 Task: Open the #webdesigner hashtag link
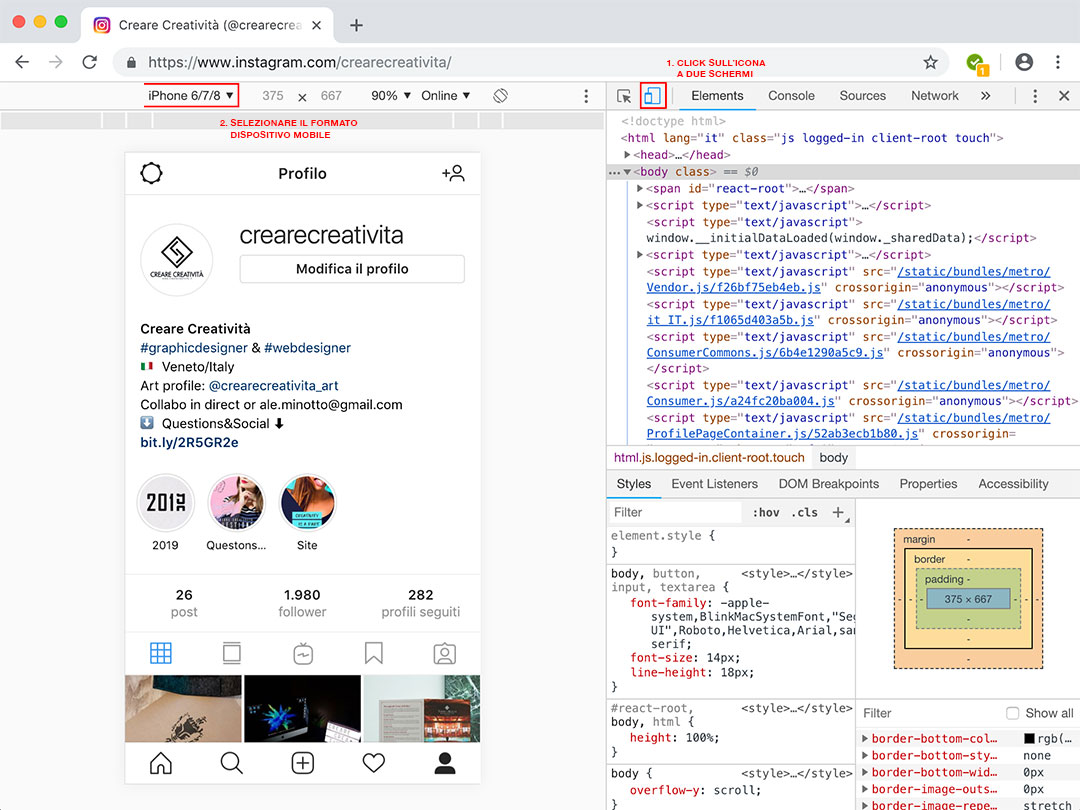[307, 348]
